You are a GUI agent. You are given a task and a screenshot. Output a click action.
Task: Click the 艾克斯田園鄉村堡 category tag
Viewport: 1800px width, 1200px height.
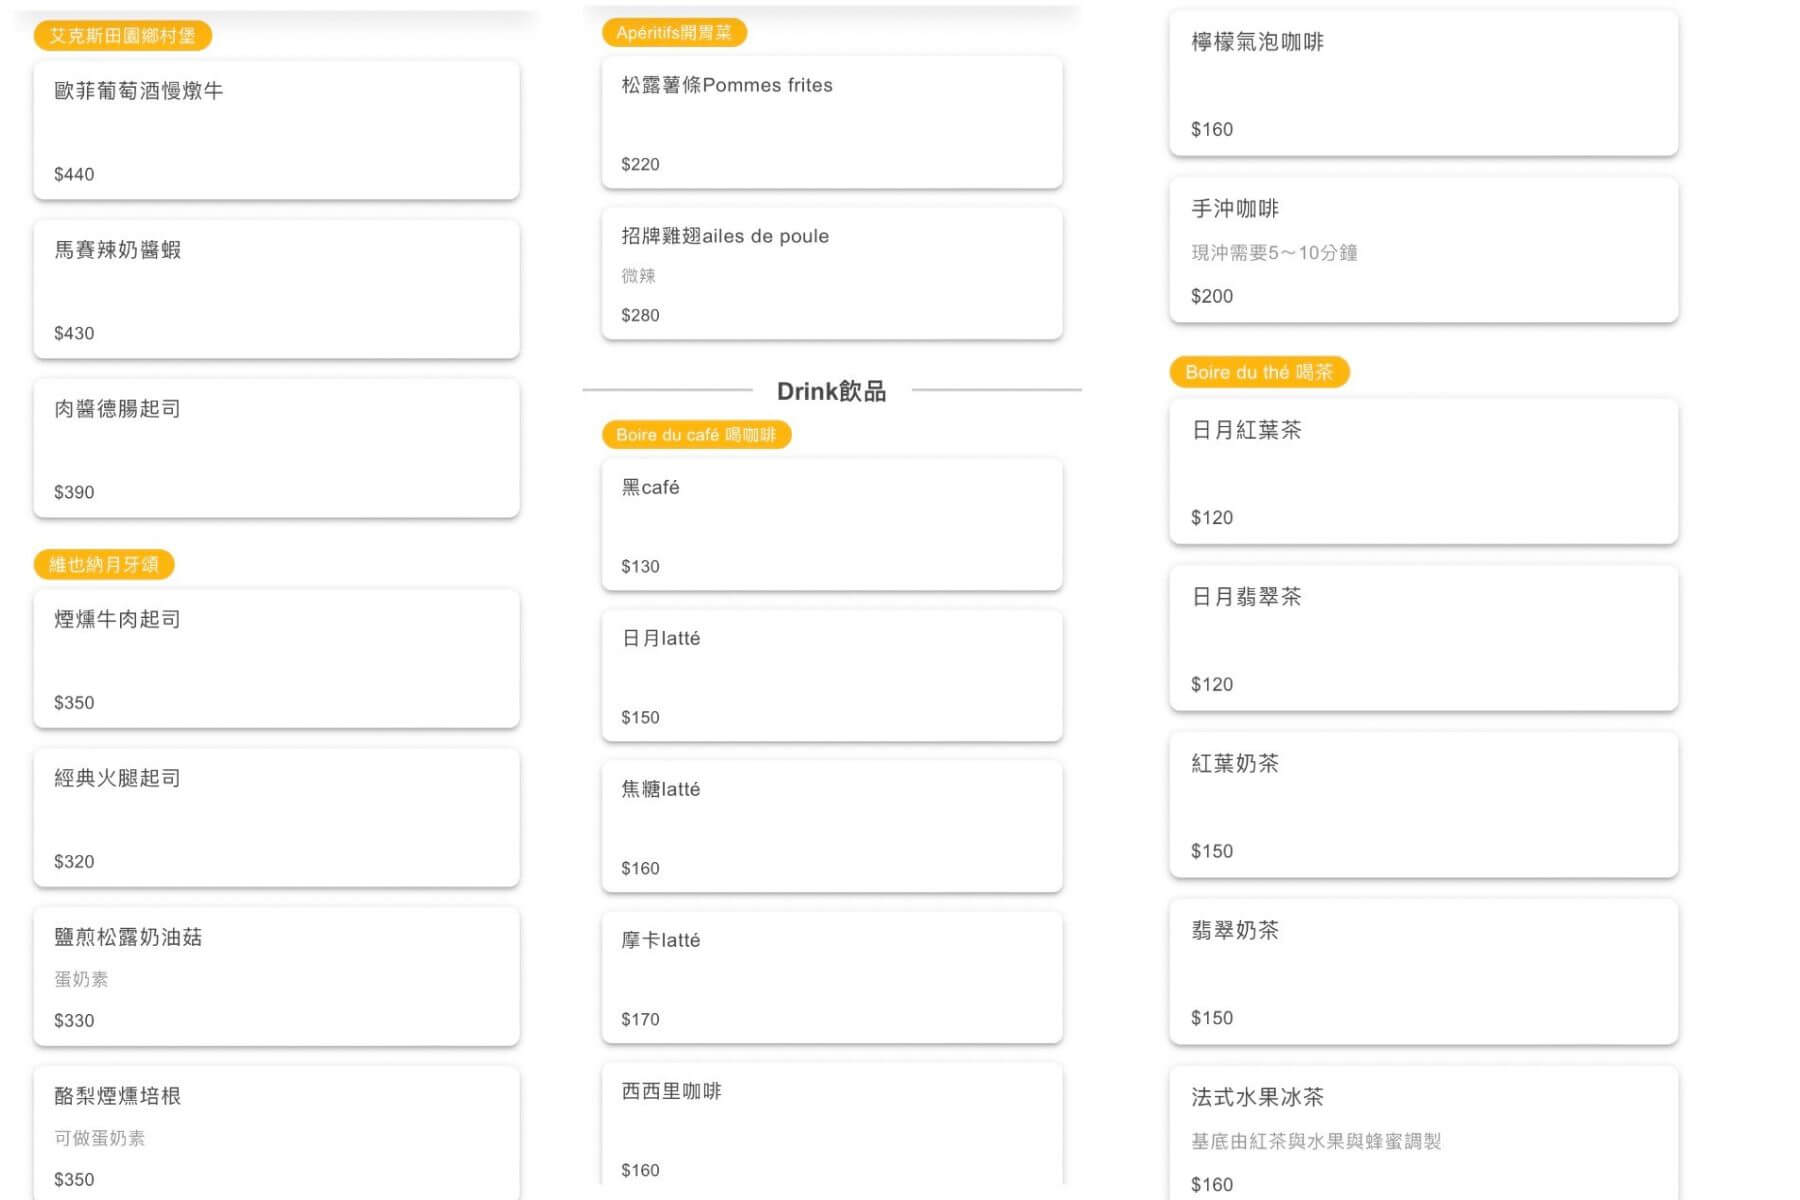pyautogui.click(x=122, y=36)
